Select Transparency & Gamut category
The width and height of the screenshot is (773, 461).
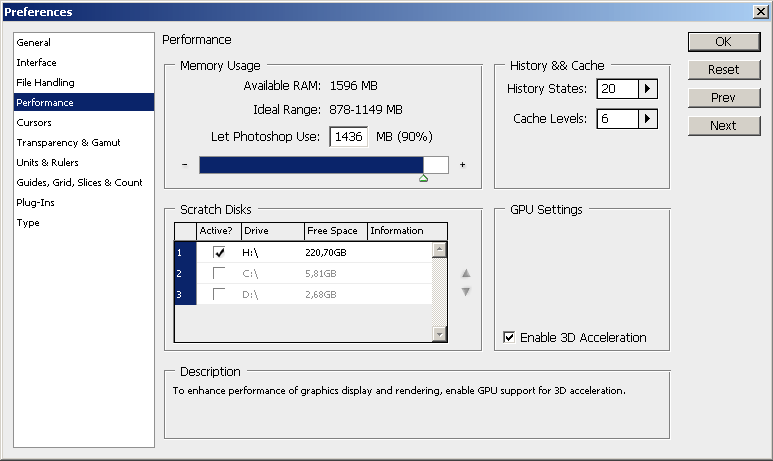(x=68, y=143)
